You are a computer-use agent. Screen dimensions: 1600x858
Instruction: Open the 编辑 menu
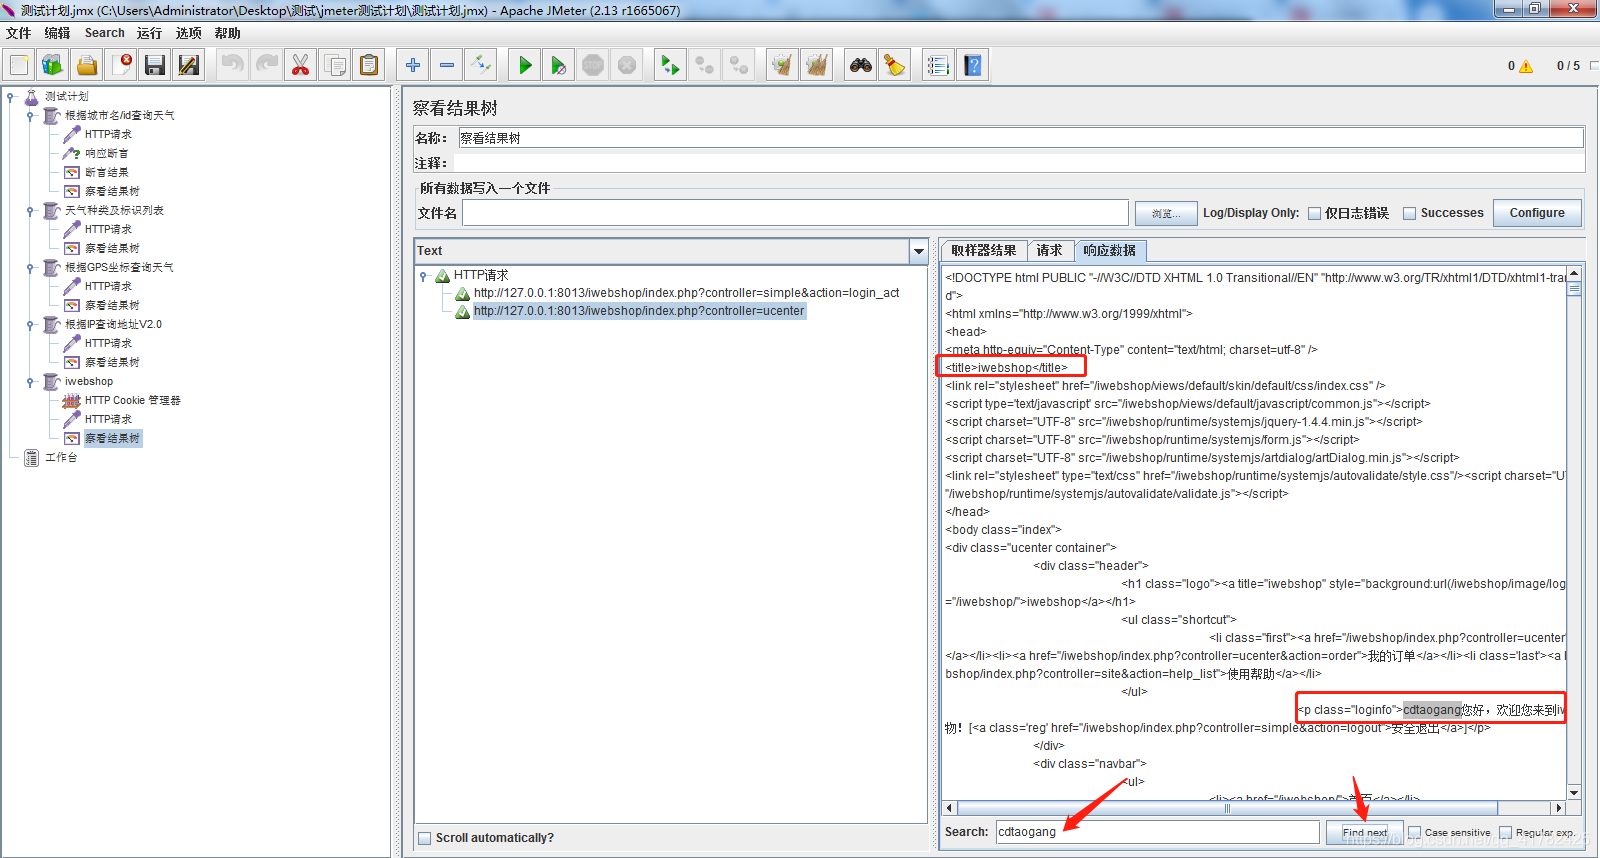click(x=57, y=33)
